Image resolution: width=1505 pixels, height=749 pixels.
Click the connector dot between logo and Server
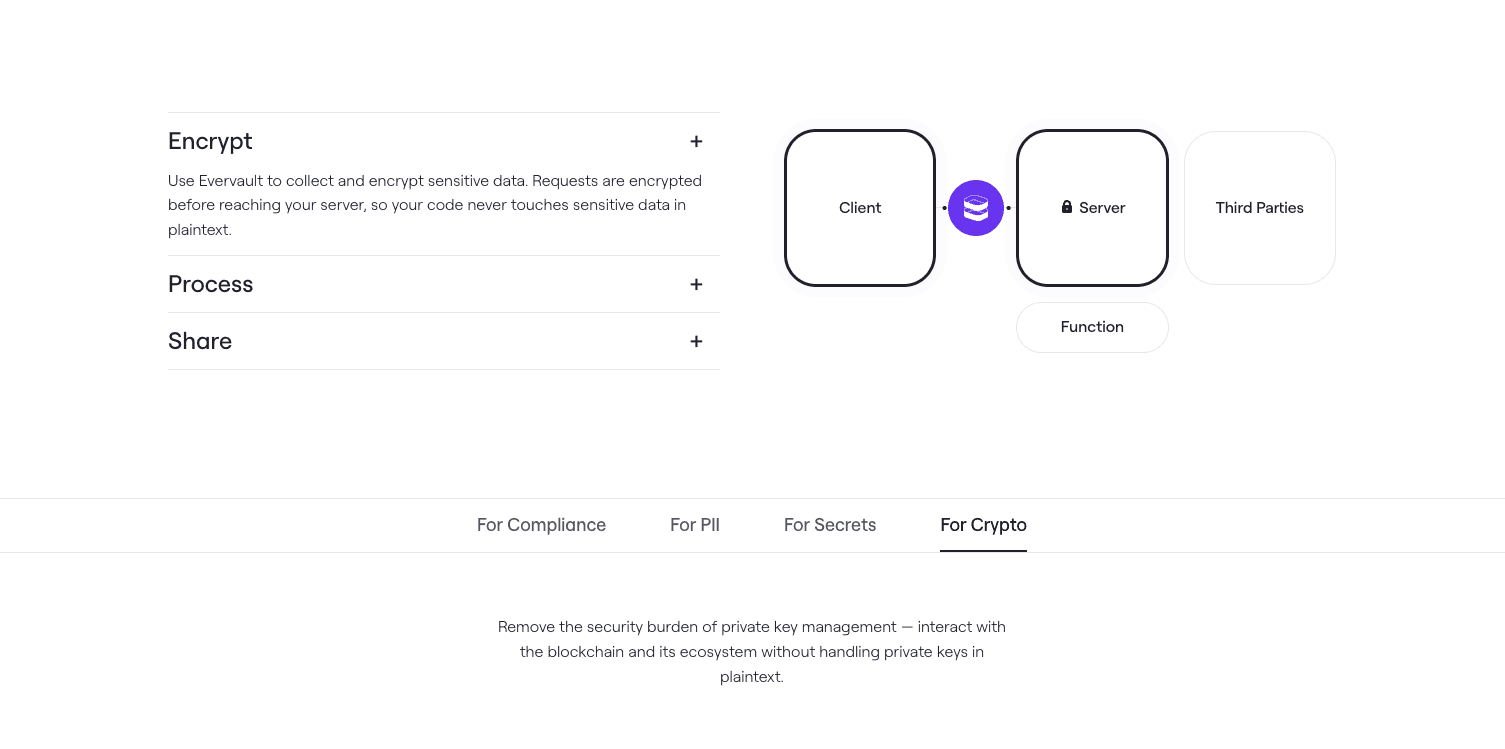(1008, 208)
